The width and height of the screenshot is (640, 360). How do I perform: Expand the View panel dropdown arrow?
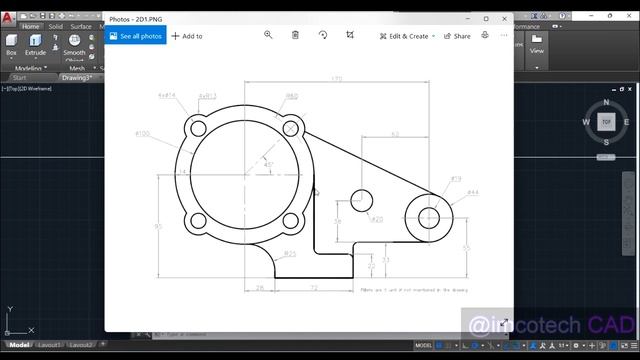(x=537, y=67)
